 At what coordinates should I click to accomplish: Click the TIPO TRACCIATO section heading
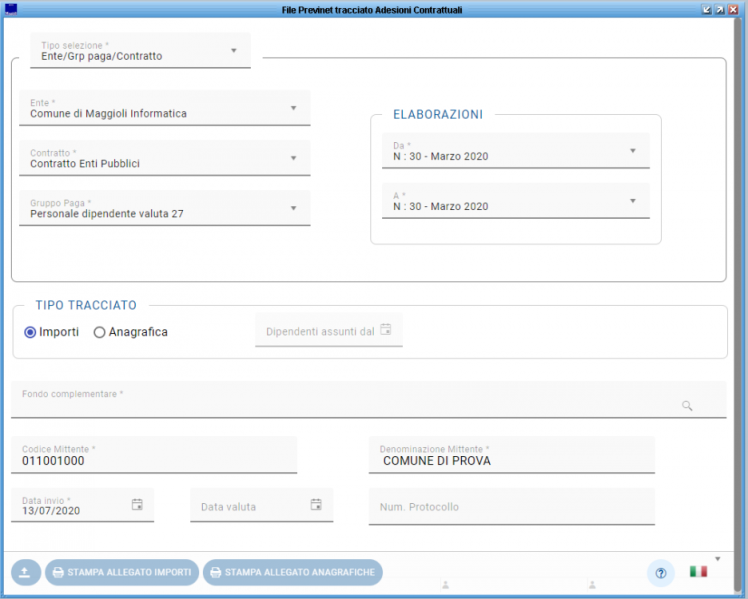(x=86, y=305)
